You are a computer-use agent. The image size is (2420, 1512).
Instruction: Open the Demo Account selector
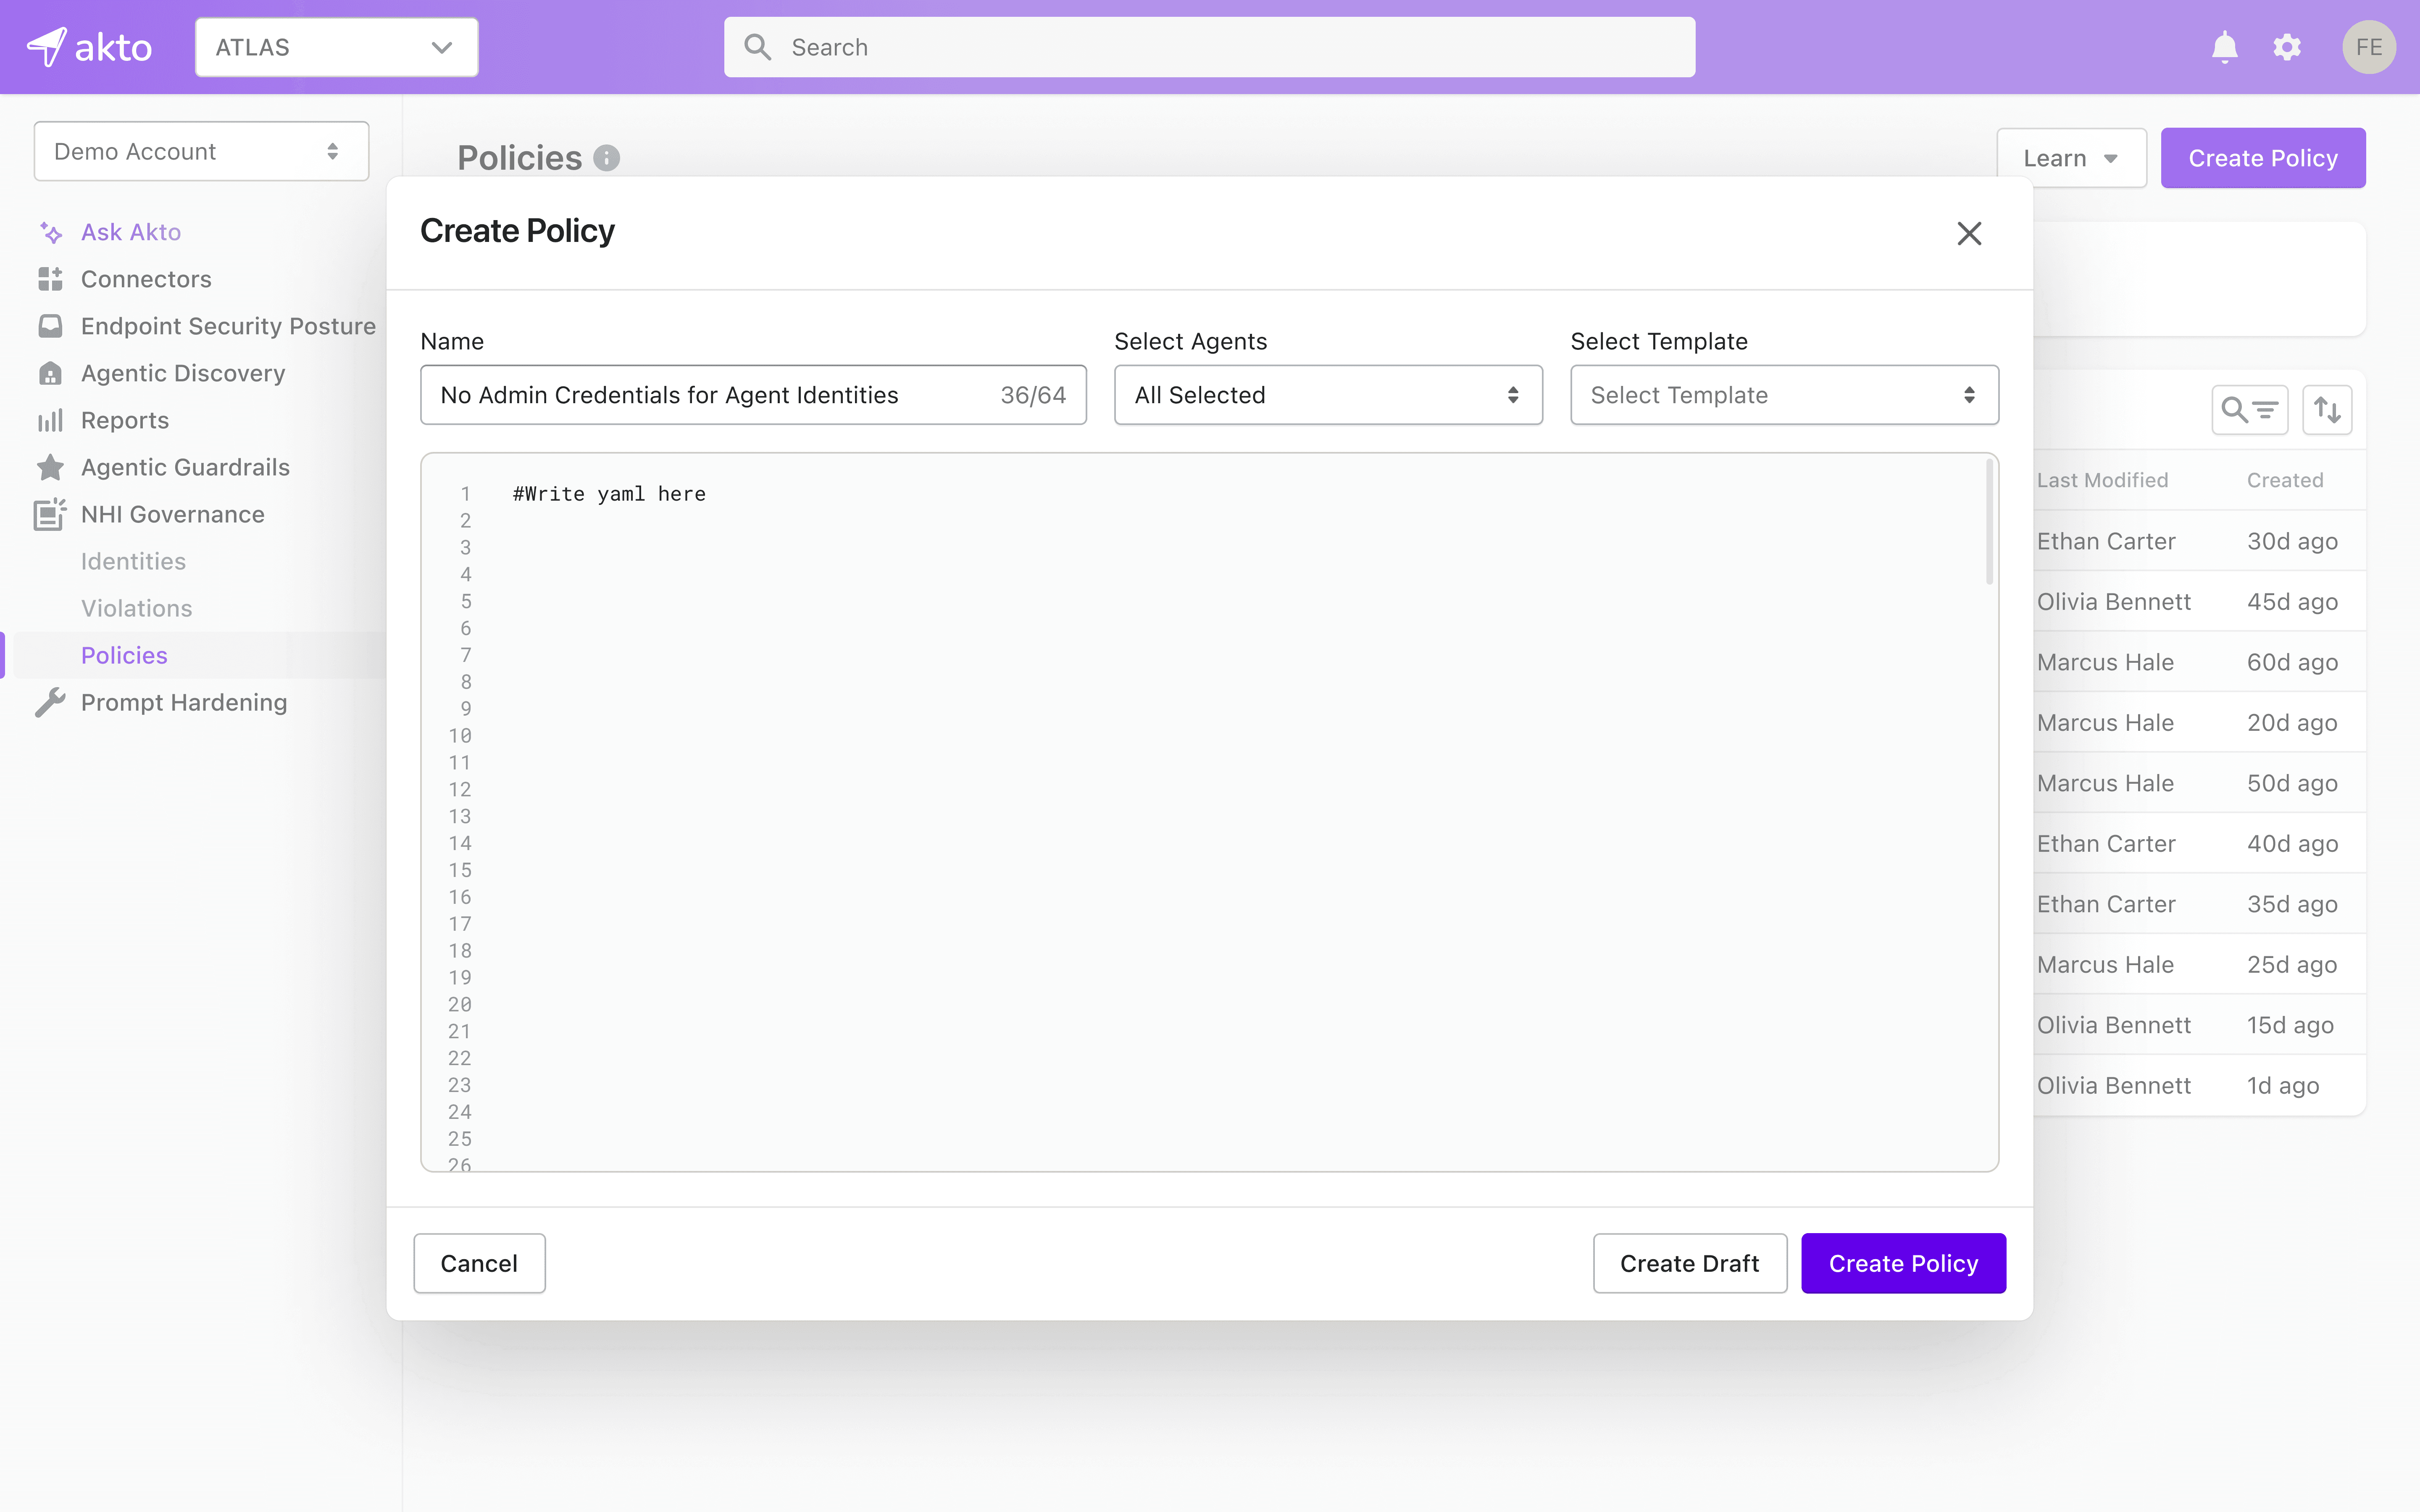coord(201,151)
